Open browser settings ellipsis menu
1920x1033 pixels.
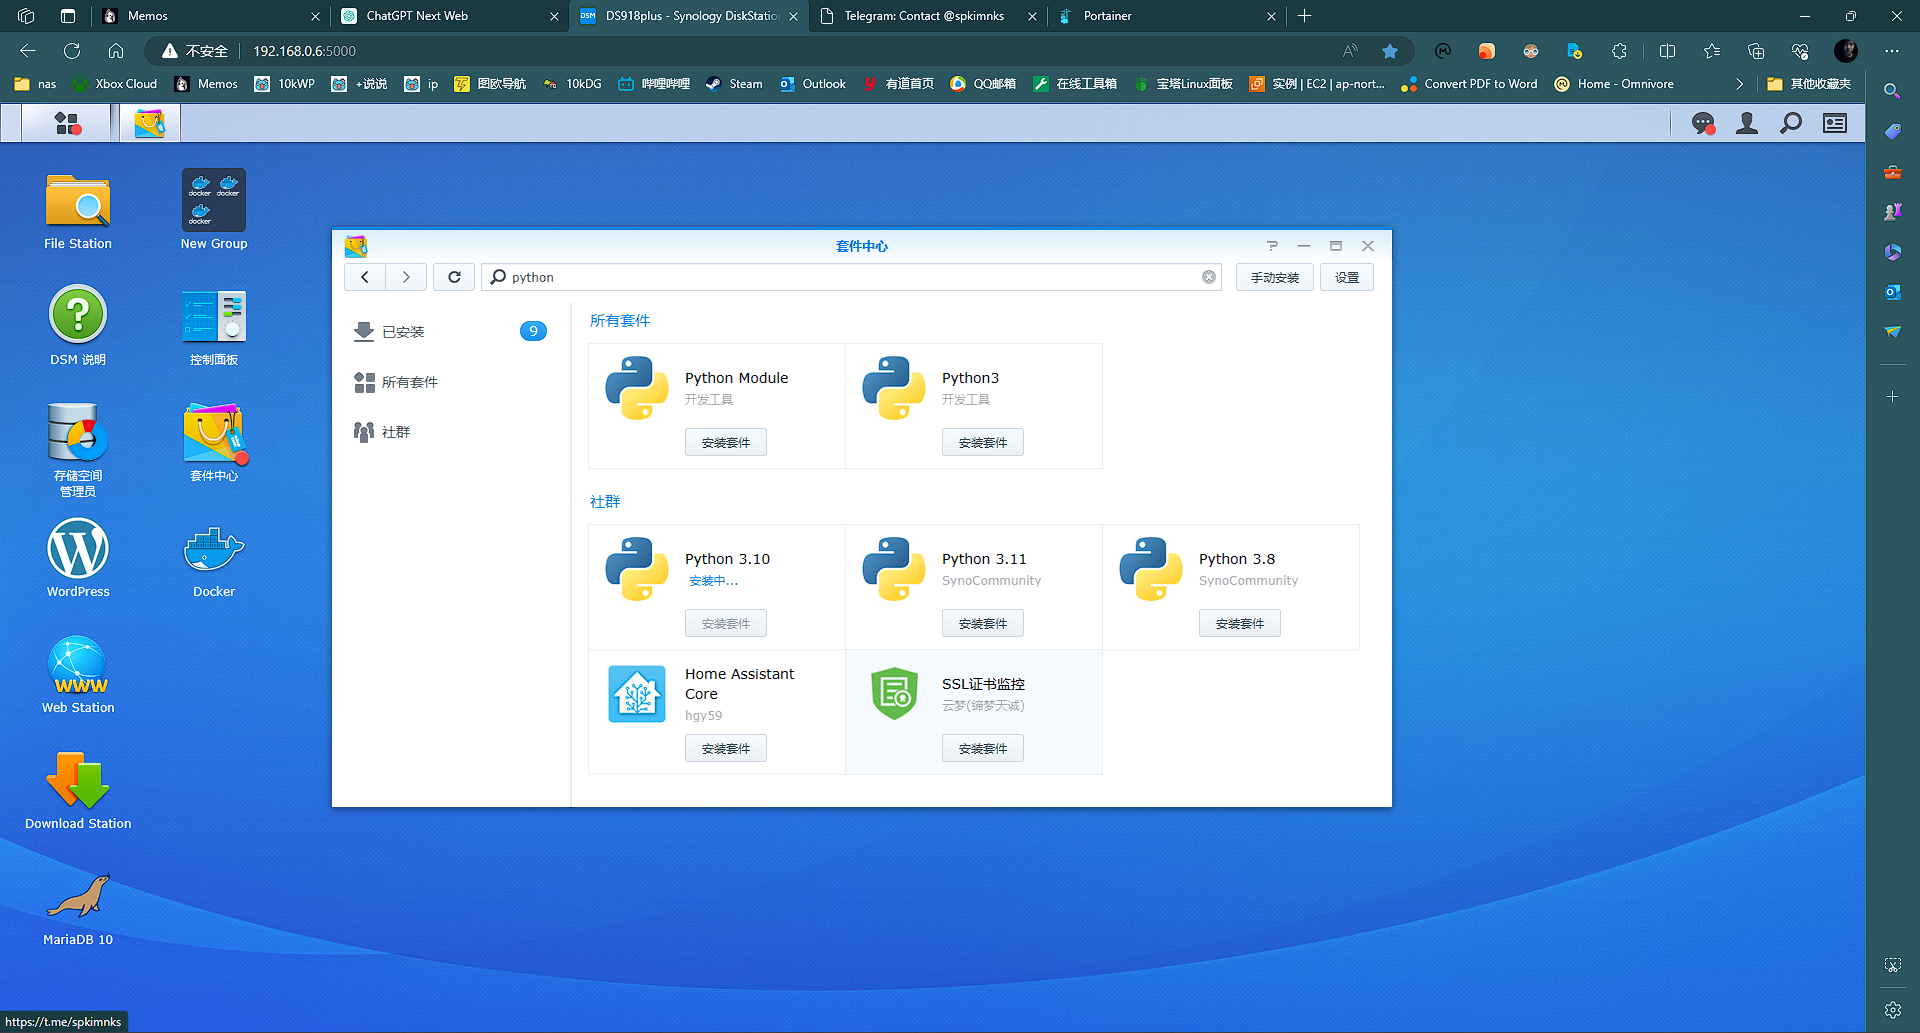(x=1892, y=51)
